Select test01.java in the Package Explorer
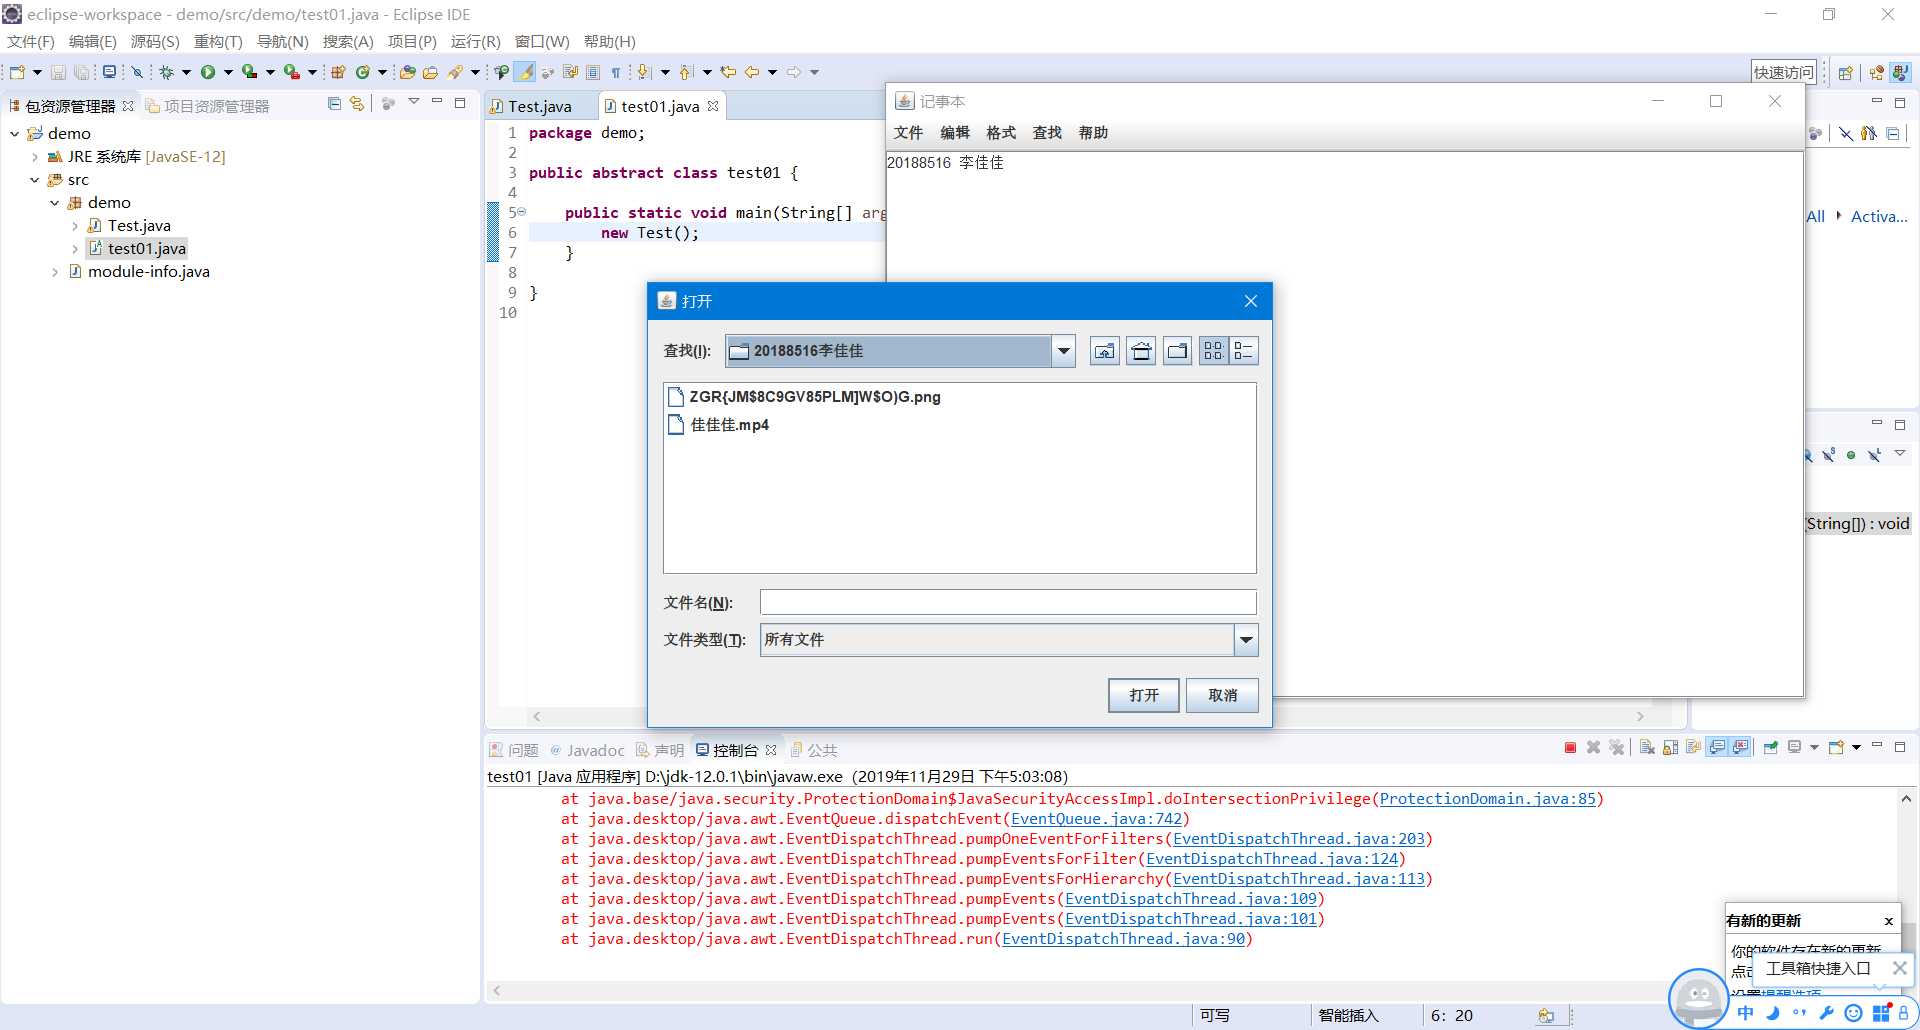This screenshot has height=1030, width=1920. [x=137, y=249]
